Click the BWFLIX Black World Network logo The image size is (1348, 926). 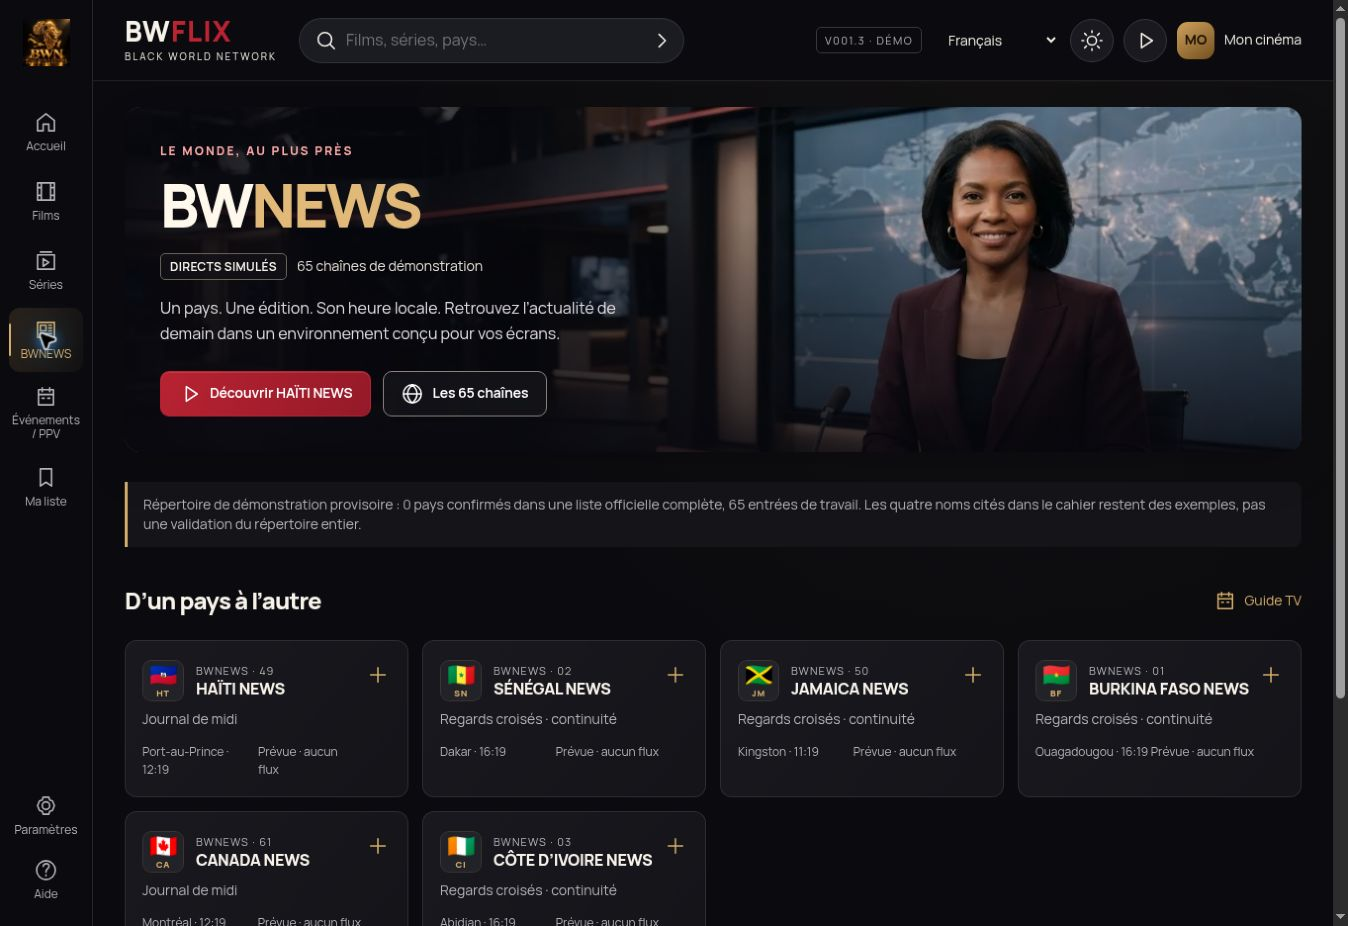(200, 41)
